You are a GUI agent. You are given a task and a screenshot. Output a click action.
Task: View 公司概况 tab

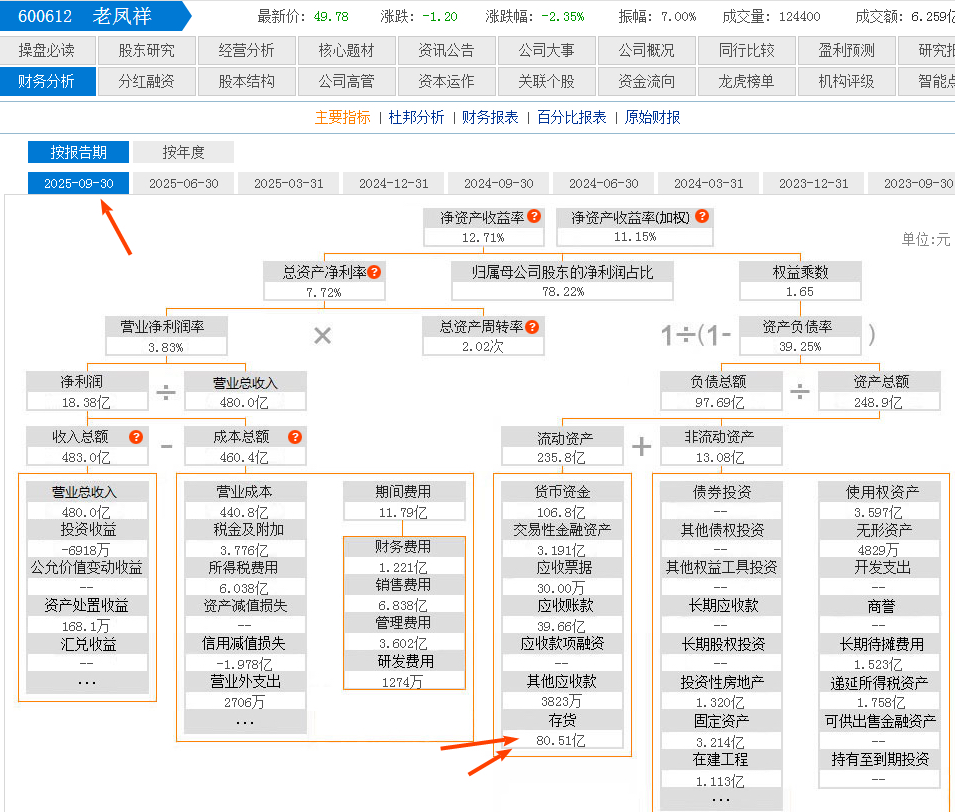[646, 51]
